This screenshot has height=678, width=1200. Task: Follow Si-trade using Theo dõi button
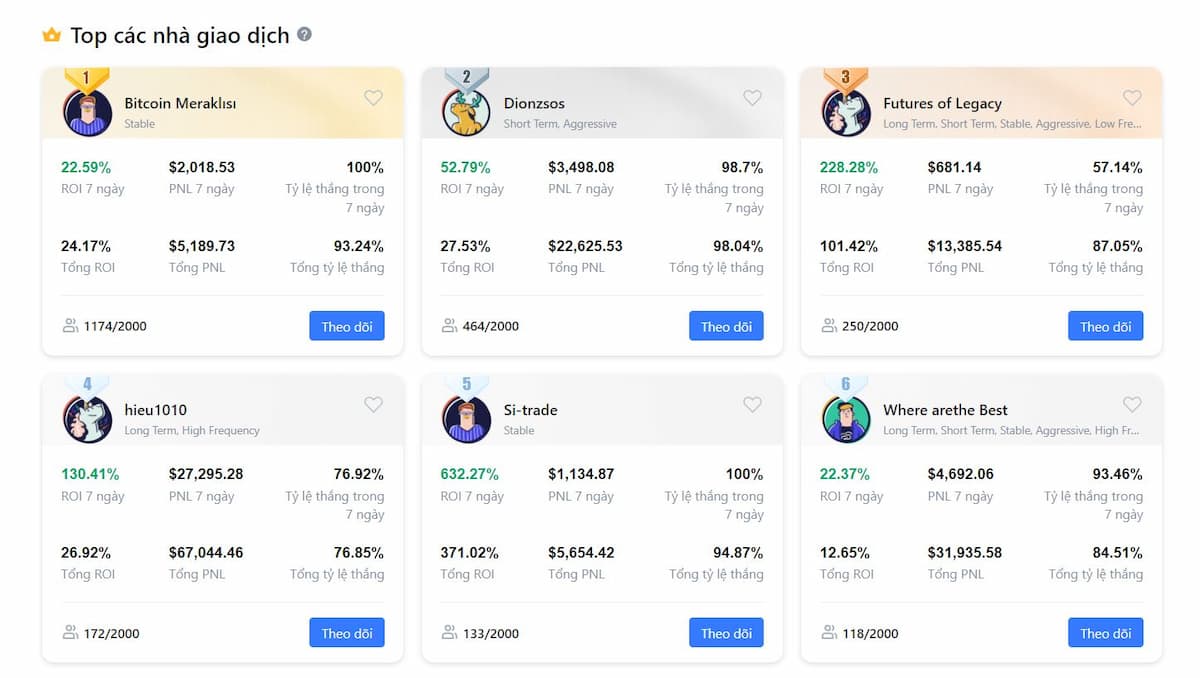pyautogui.click(x=726, y=633)
